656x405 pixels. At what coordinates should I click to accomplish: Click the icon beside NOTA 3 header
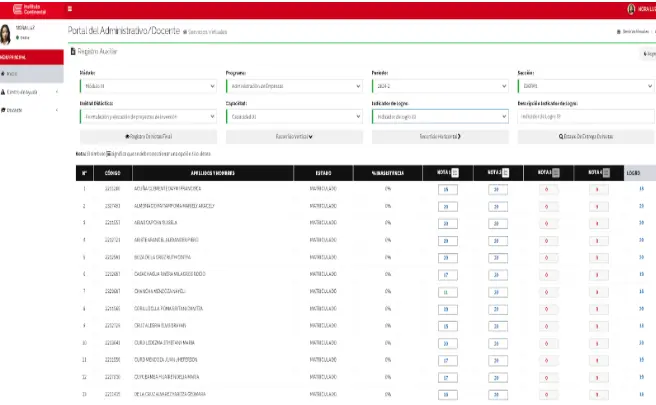pos(556,173)
